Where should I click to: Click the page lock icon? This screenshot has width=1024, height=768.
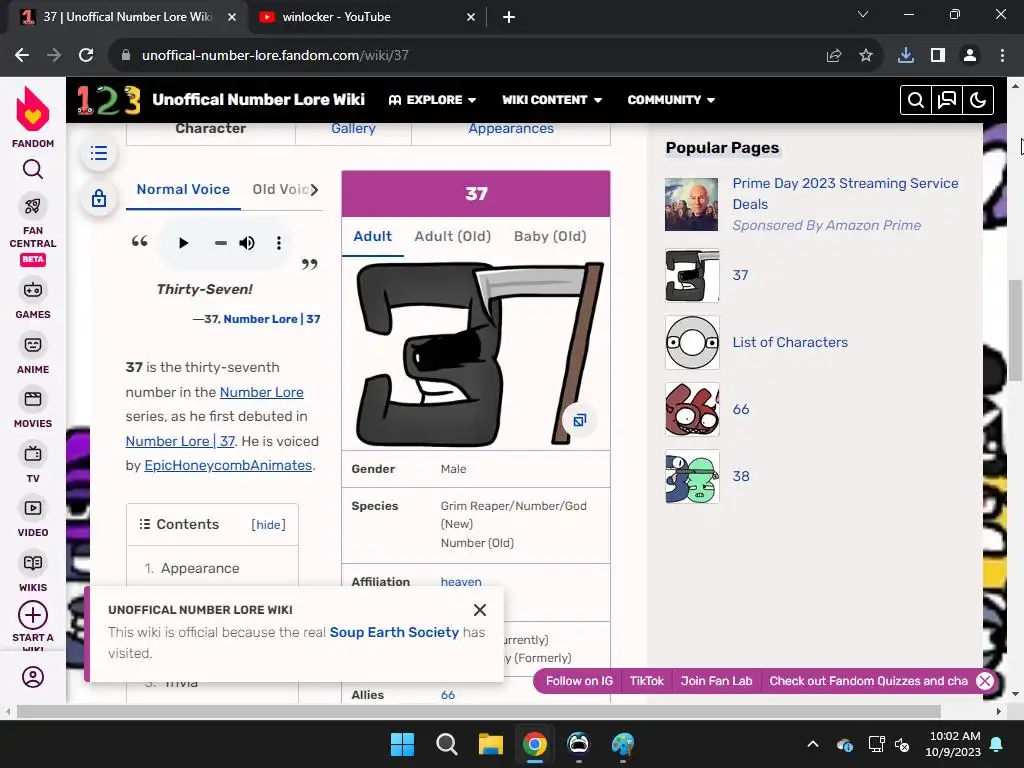99,198
